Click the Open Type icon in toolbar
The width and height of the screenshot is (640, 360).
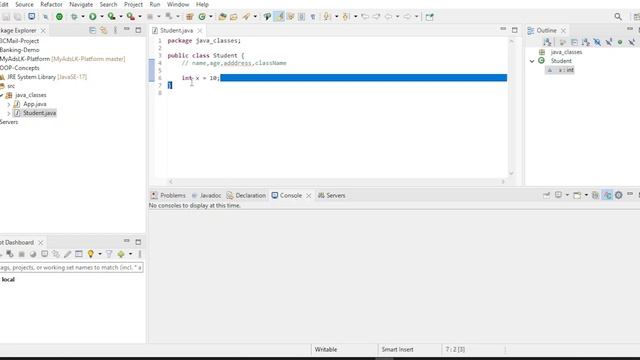222,17
